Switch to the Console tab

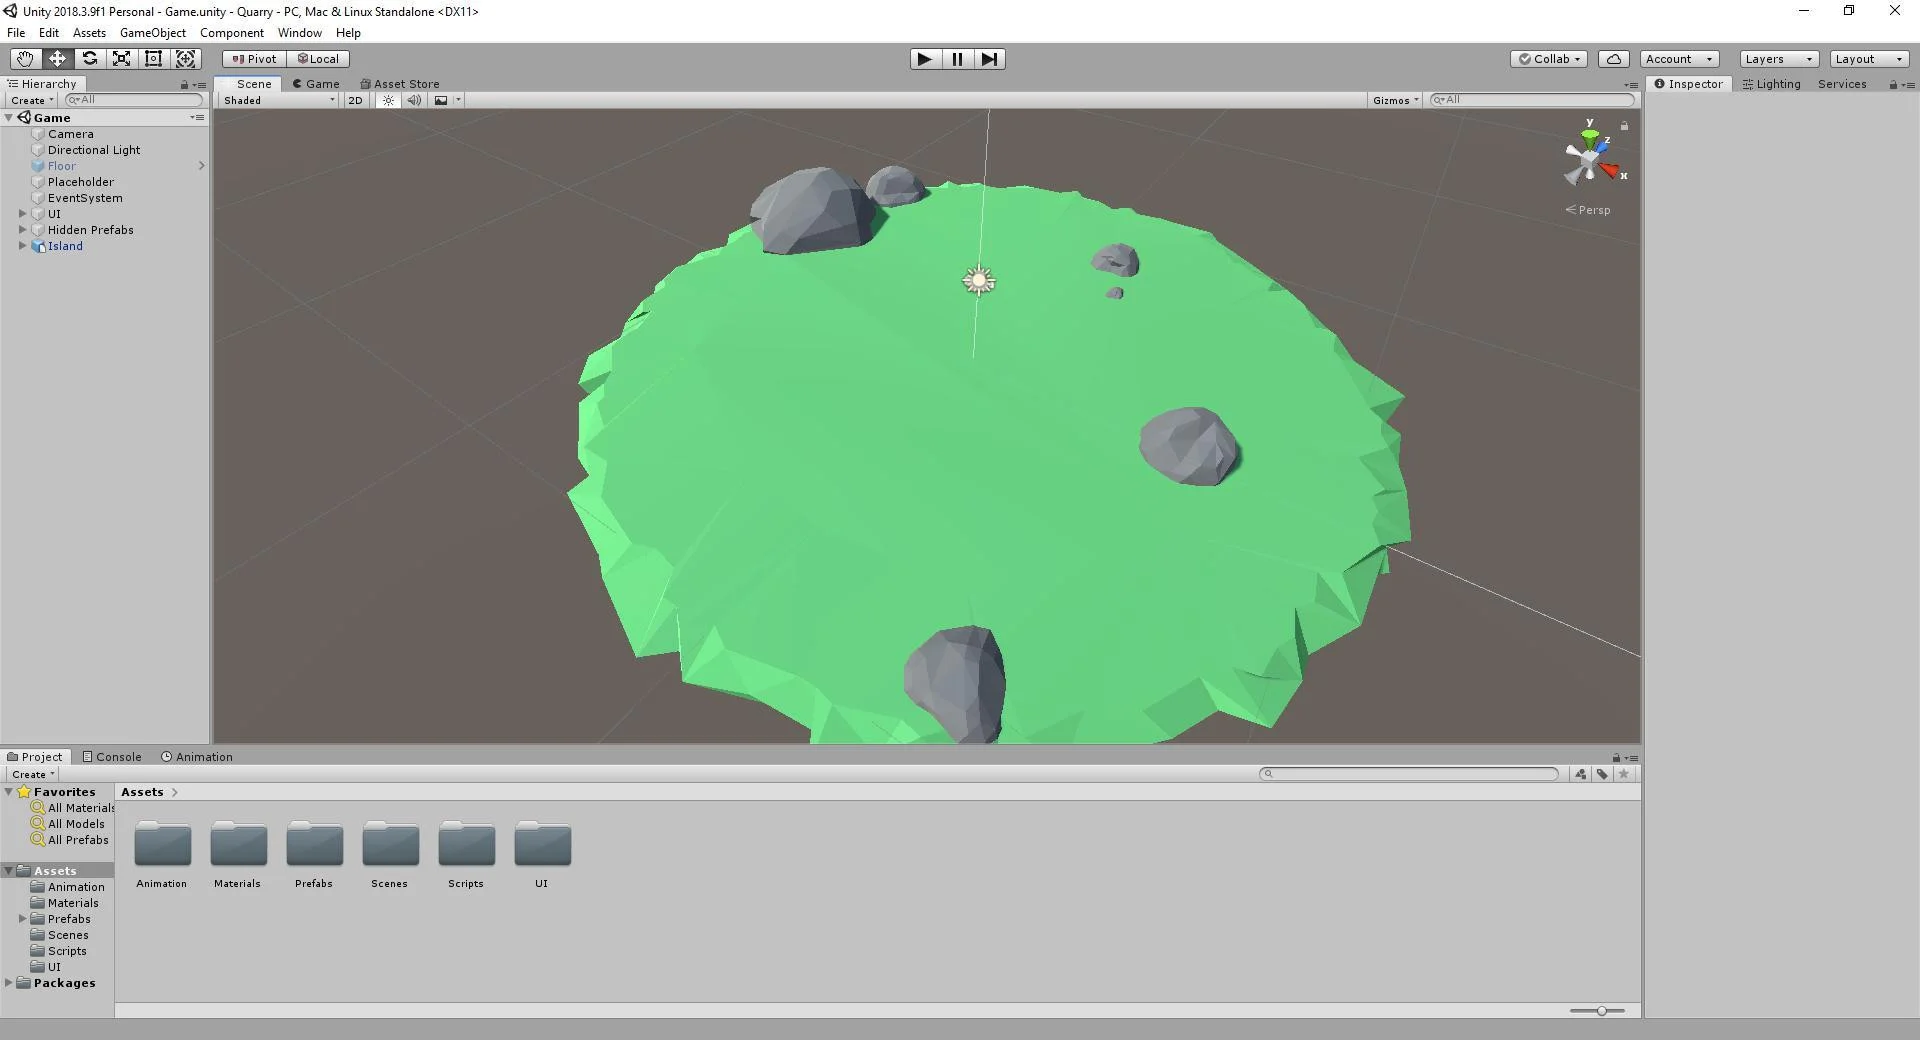pos(112,757)
